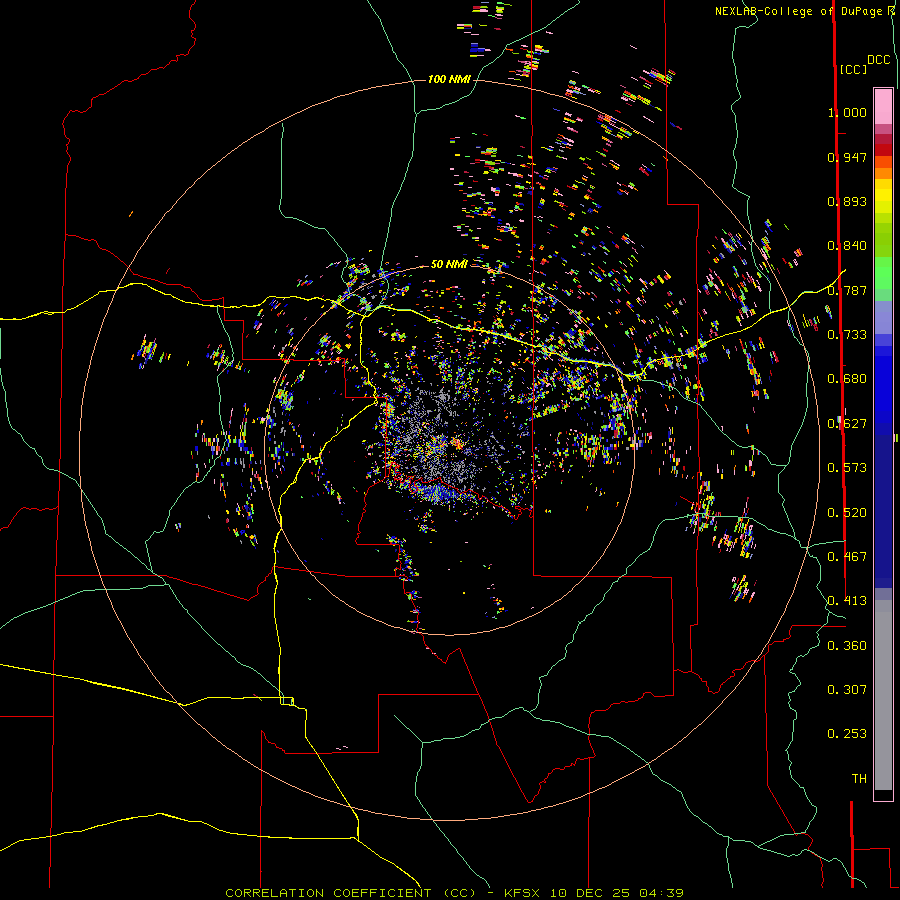900x900 pixels.
Task: Click the 0.307 scale value
Action: pyautogui.click(x=847, y=690)
